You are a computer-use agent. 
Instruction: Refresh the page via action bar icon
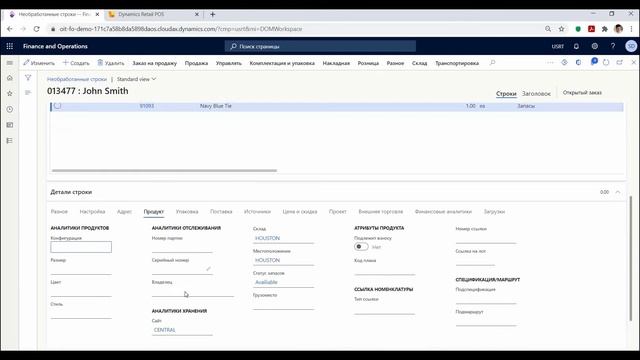pos(606,62)
